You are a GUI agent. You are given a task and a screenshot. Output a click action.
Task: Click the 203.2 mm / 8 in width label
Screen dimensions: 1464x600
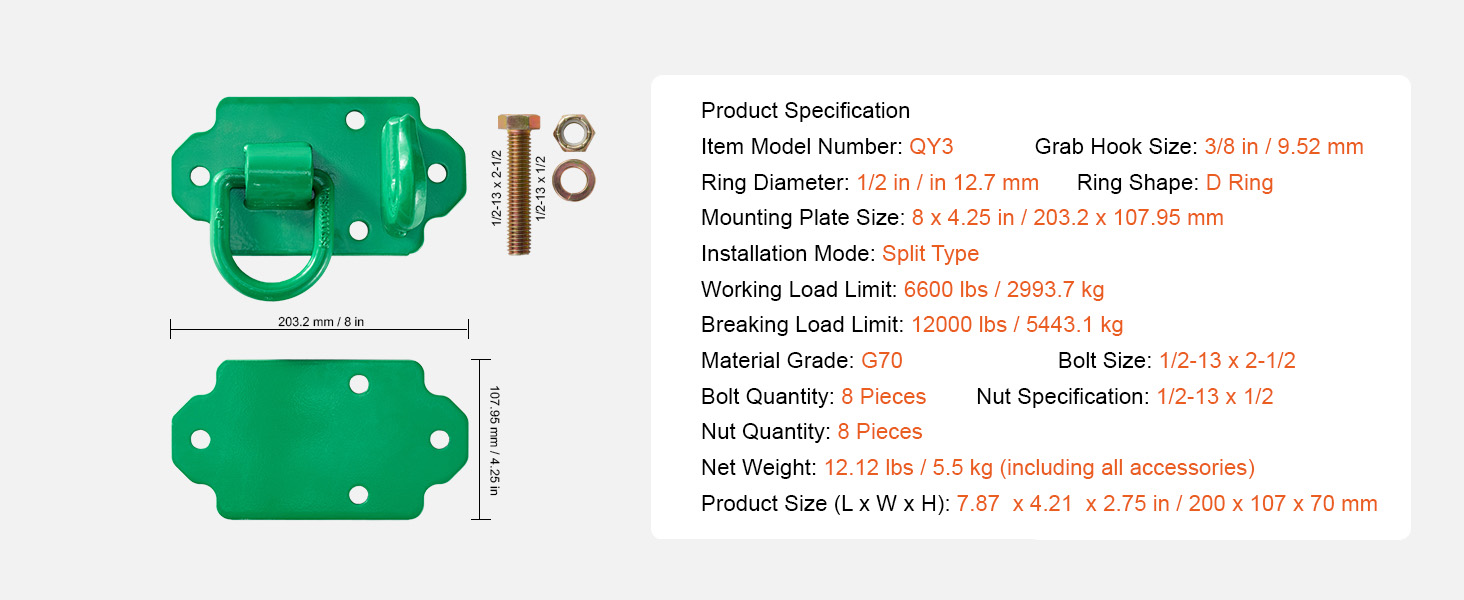tap(320, 322)
